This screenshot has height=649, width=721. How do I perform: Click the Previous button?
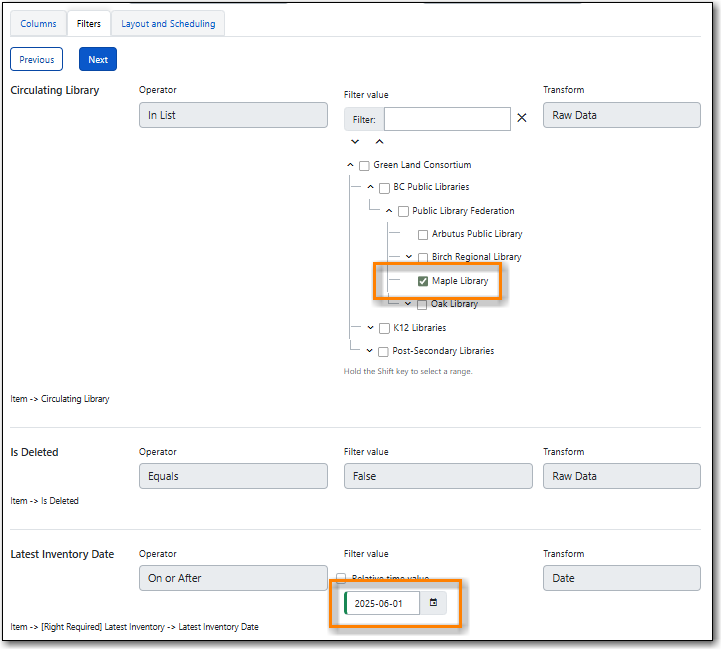tap(36, 60)
